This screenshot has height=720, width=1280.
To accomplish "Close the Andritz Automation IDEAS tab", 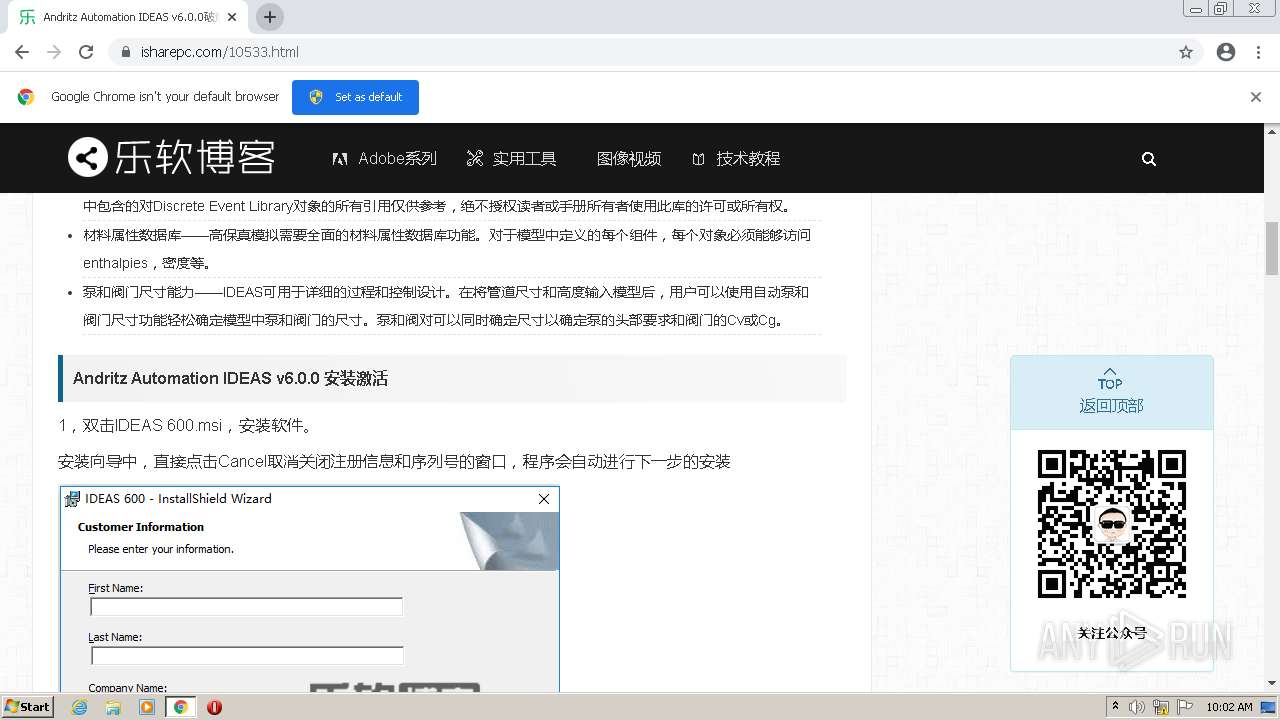I will [233, 17].
